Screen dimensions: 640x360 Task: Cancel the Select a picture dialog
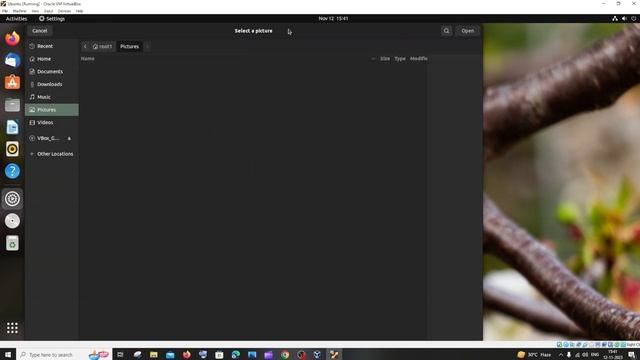[40, 31]
